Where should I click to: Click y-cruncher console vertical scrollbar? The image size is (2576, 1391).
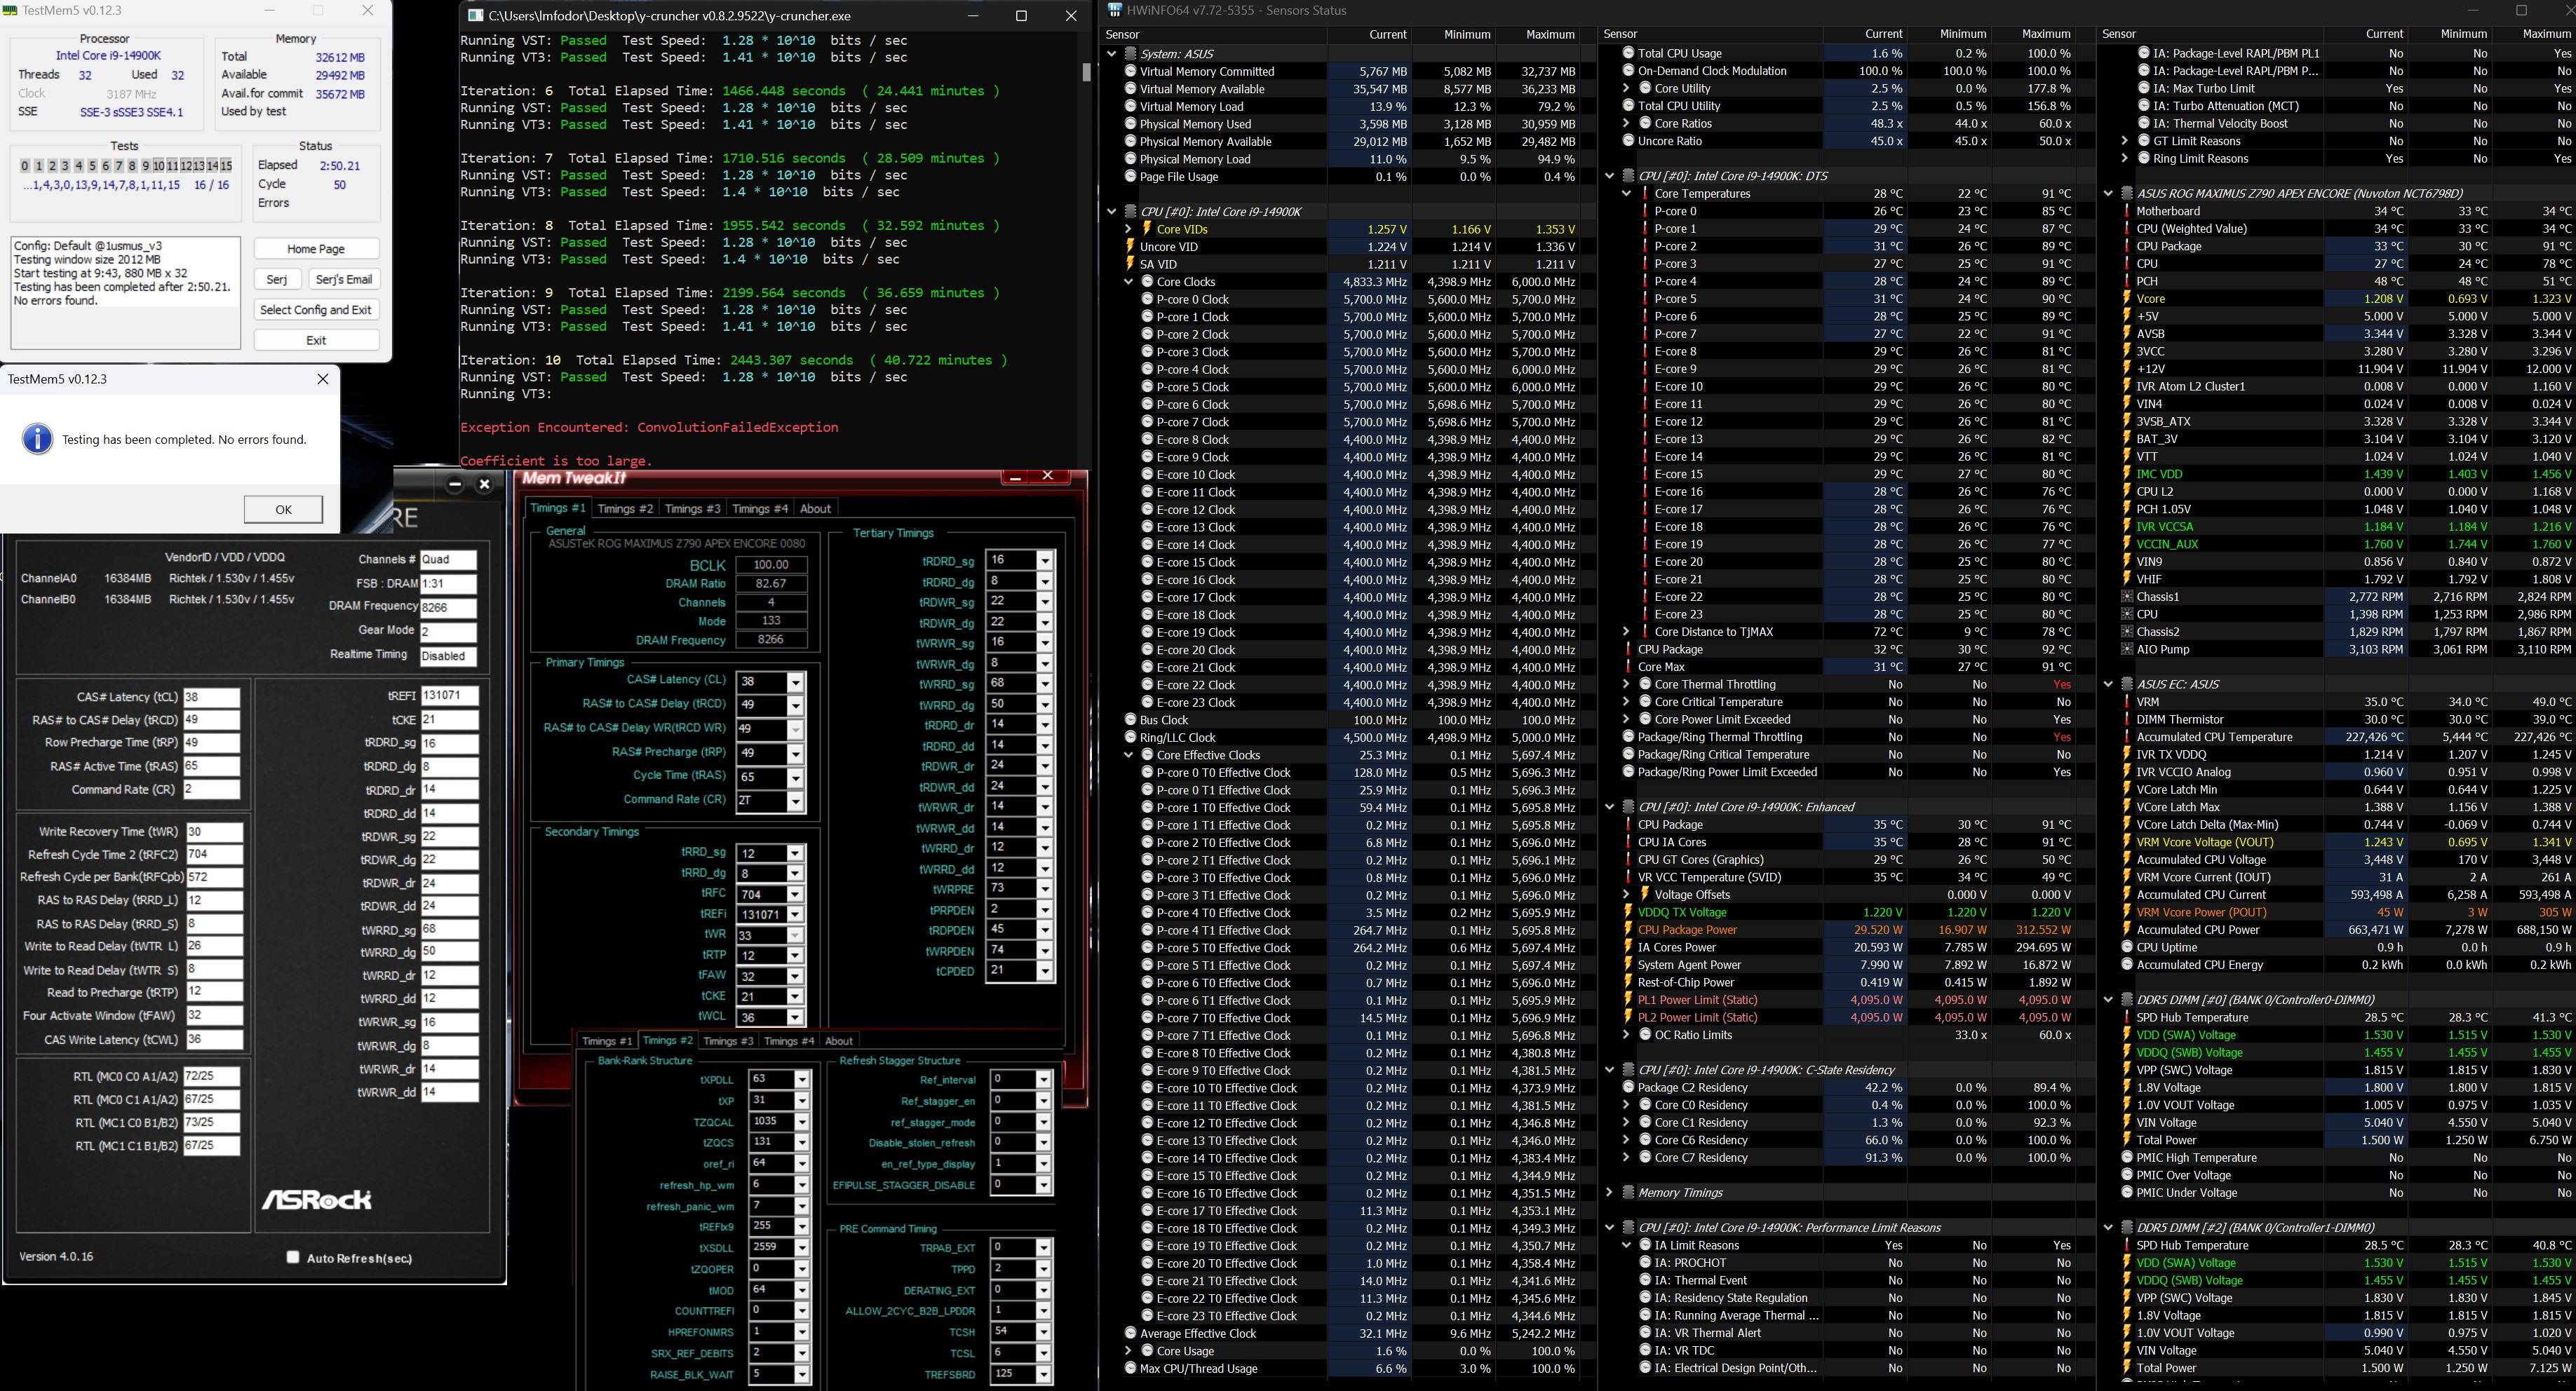1086,72
